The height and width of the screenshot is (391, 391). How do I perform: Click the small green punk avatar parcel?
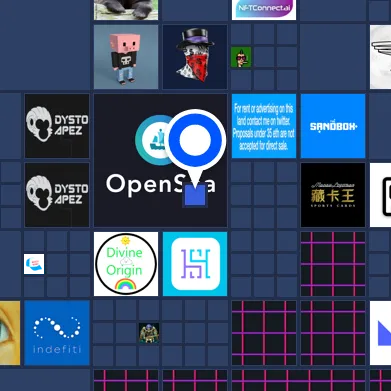(x=241, y=57)
